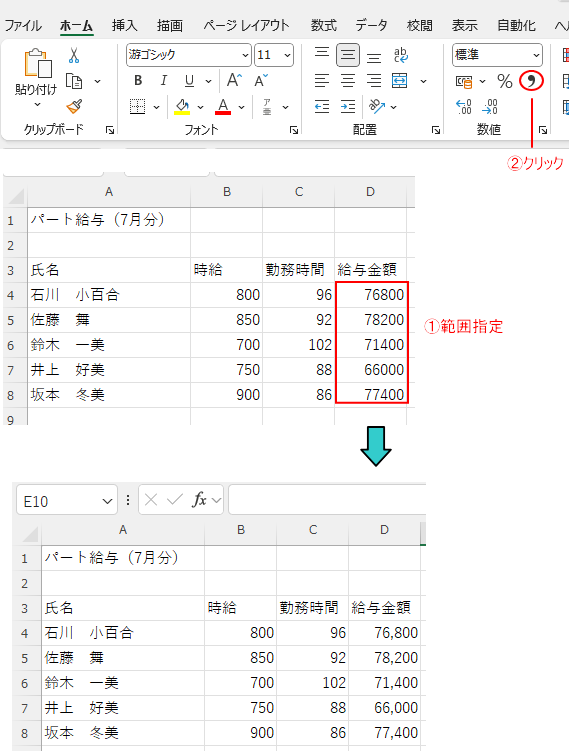Open the 自動化 tab
The height and width of the screenshot is (751, 569).
pos(516,25)
